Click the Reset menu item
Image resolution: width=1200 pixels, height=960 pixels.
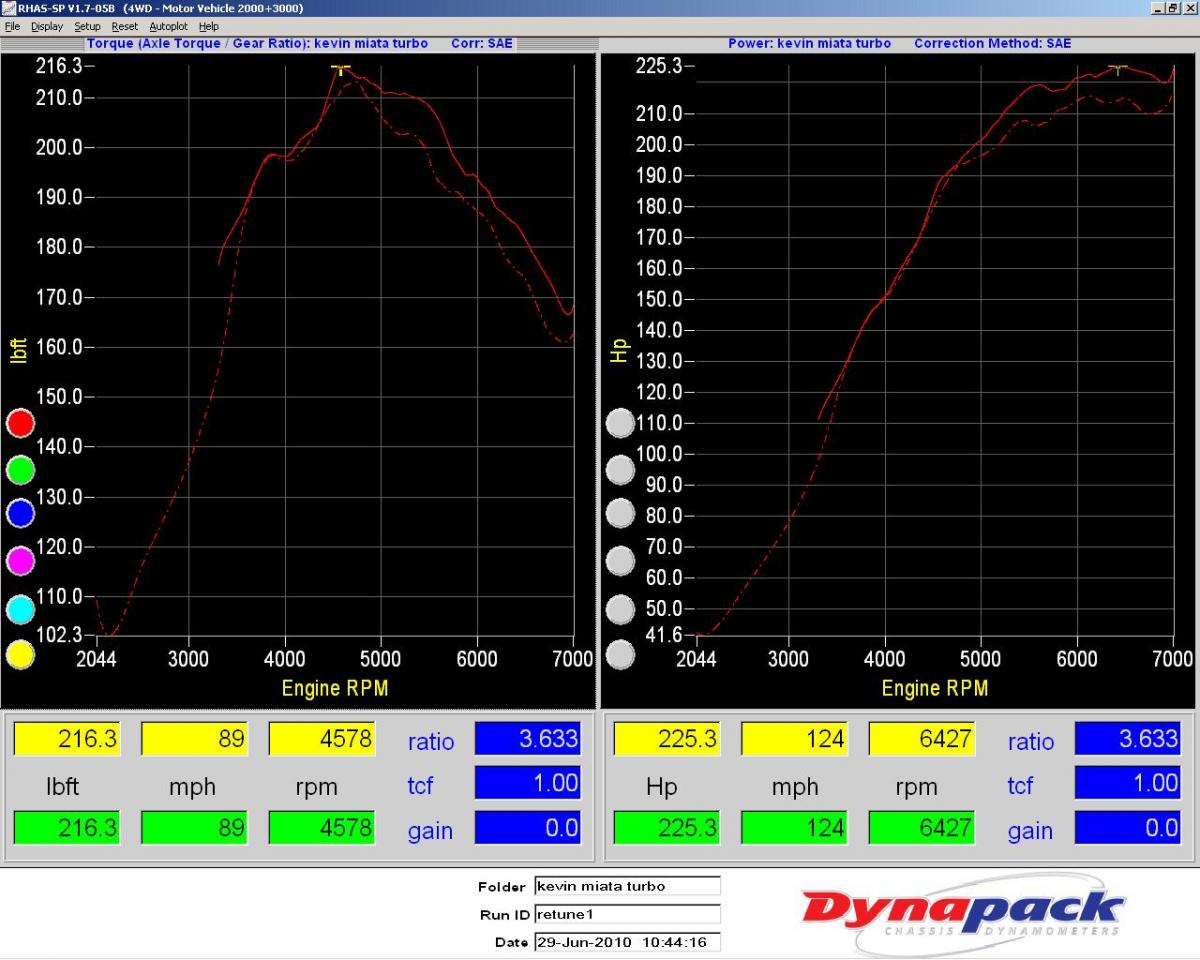coord(124,27)
